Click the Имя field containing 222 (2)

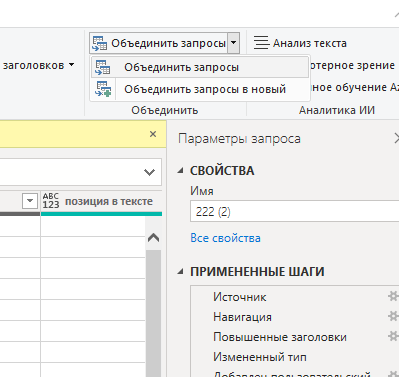[295, 211]
